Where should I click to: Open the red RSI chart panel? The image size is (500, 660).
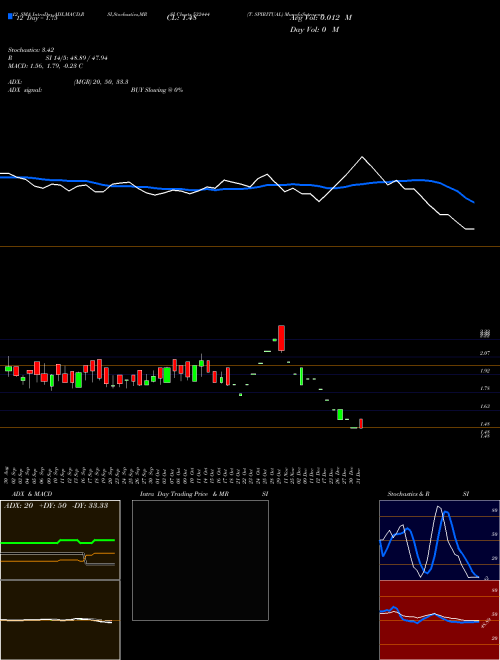439,620
